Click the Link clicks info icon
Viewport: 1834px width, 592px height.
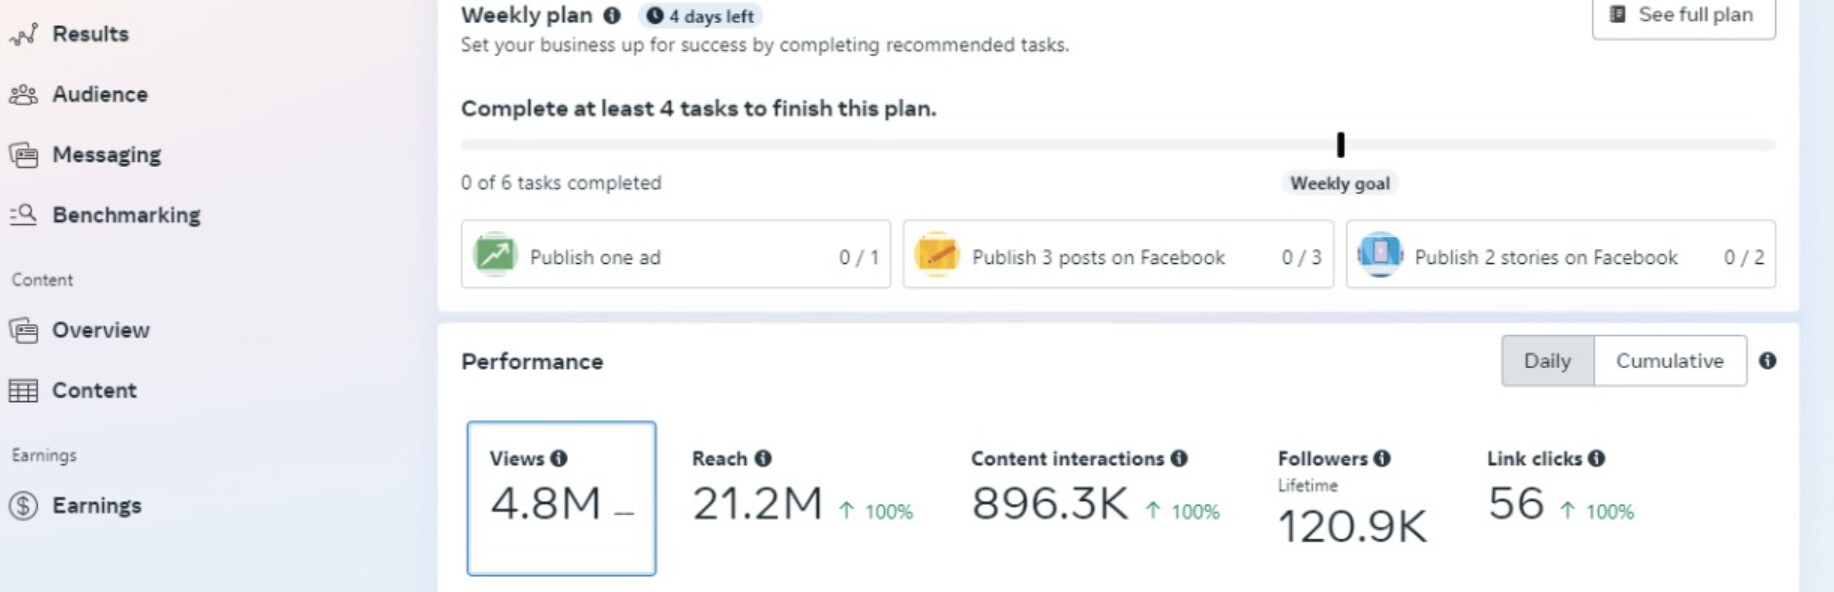pos(1596,458)
